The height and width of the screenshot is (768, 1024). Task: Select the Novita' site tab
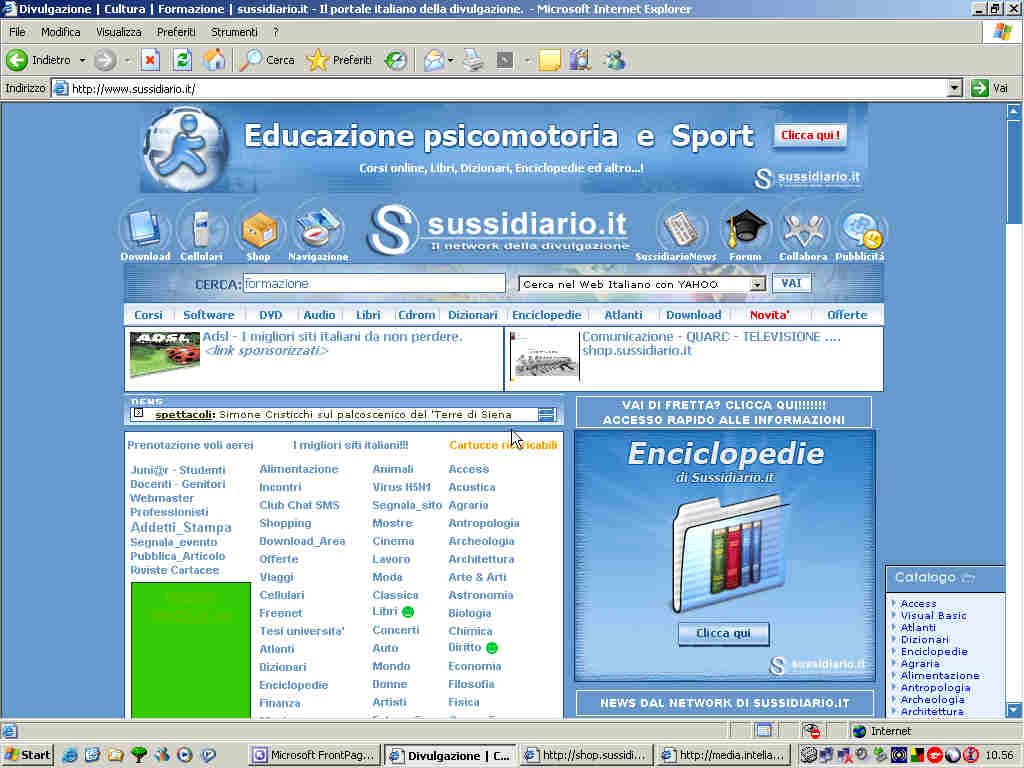click(769, 315)
